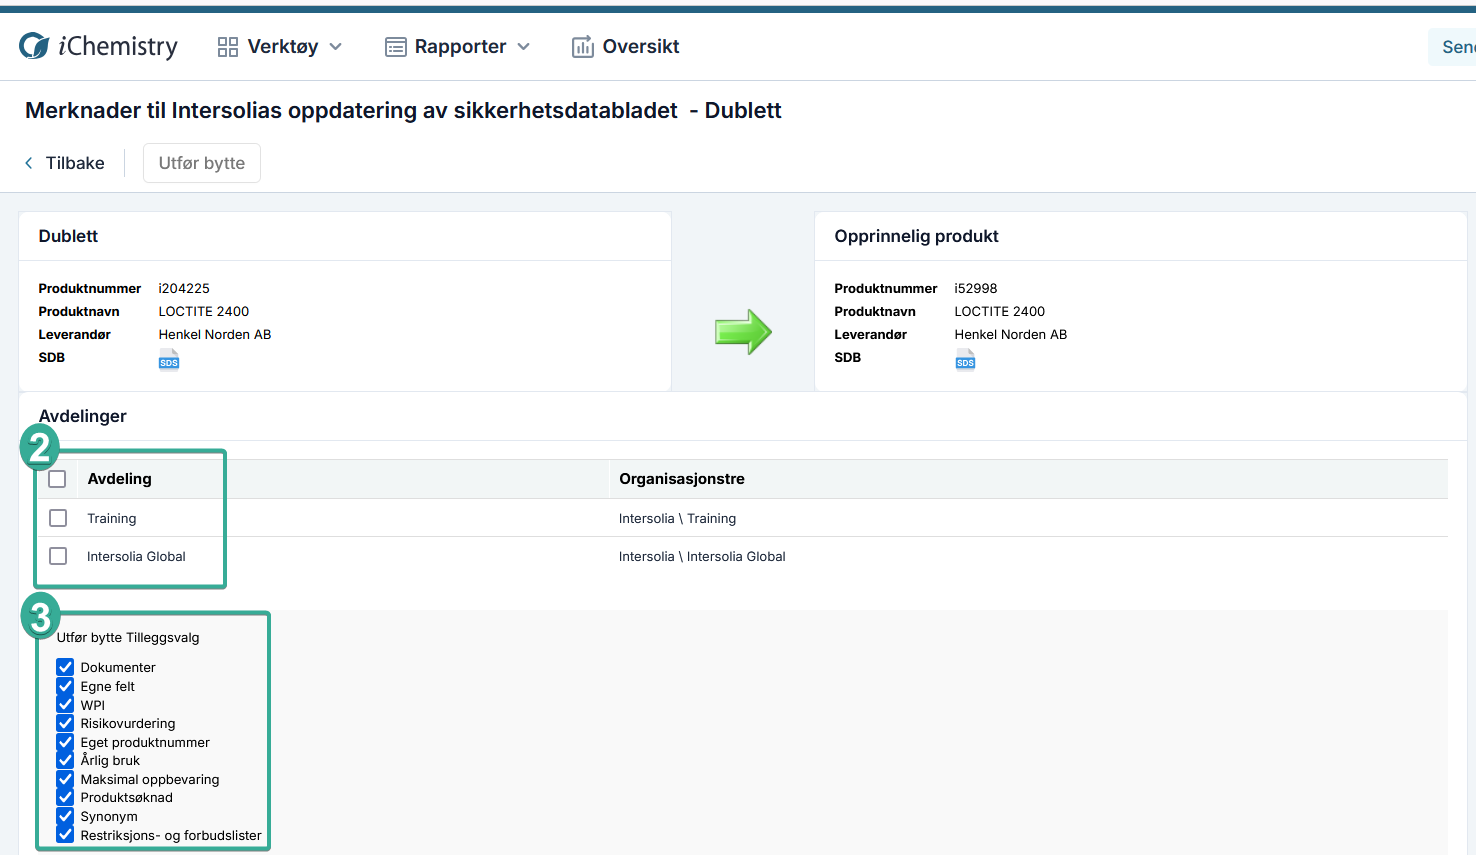This screenshot has height=855, width=1476.
Task: Click Henkel Norden AB in Opprinnelig produkt panel
Action: [1011, 334]
